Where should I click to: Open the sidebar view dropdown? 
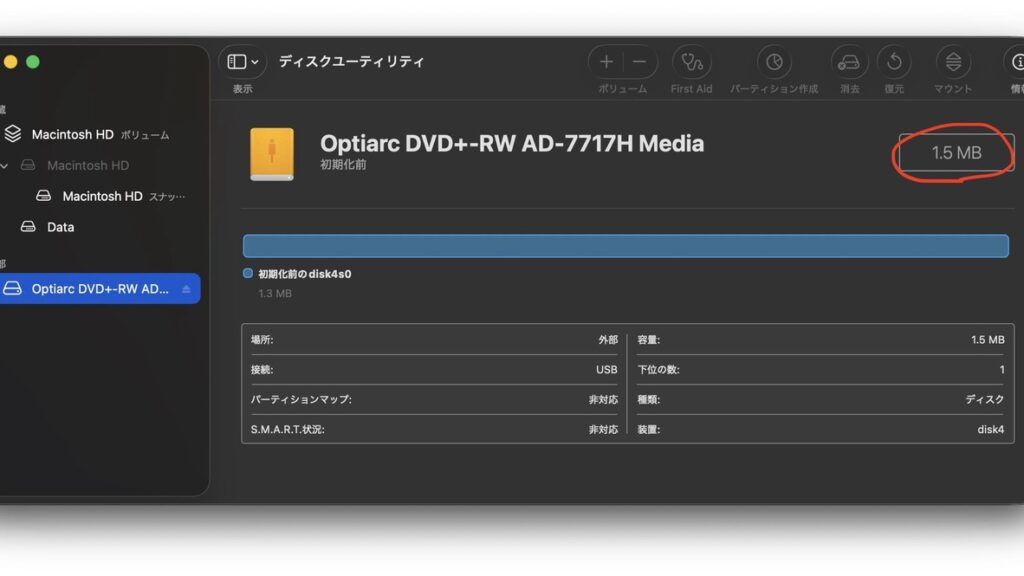coord(242,62)
